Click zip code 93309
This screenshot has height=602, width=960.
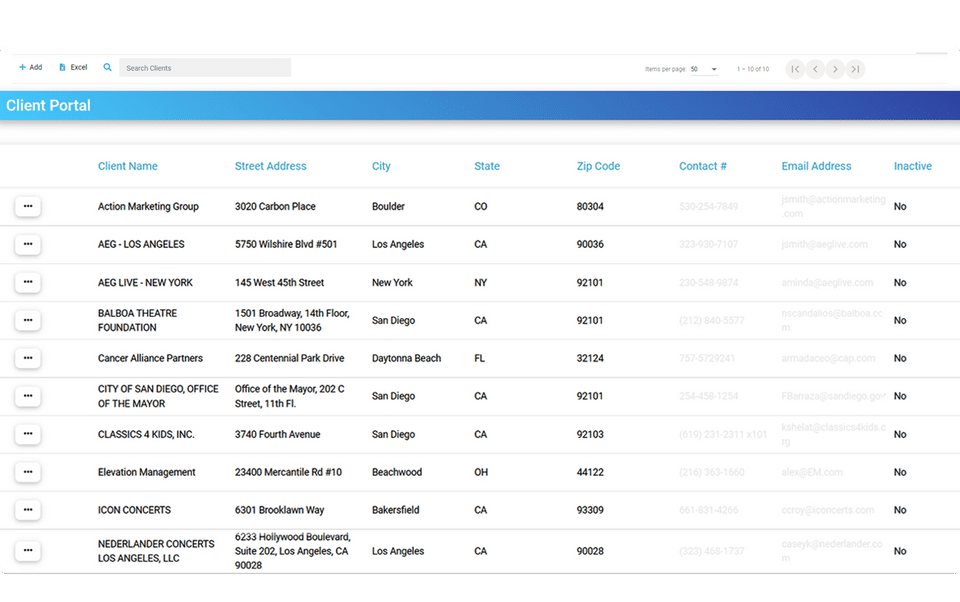tap(590, 510)
